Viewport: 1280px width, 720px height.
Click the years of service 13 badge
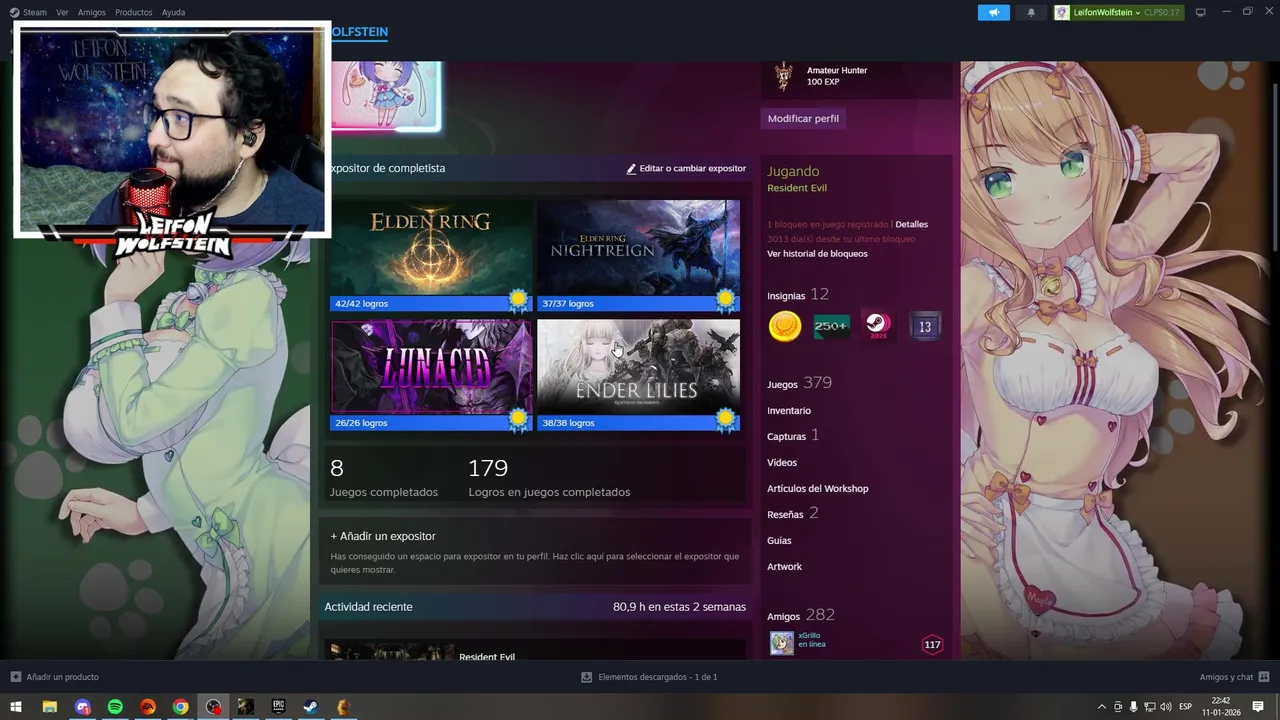(925, 326)
